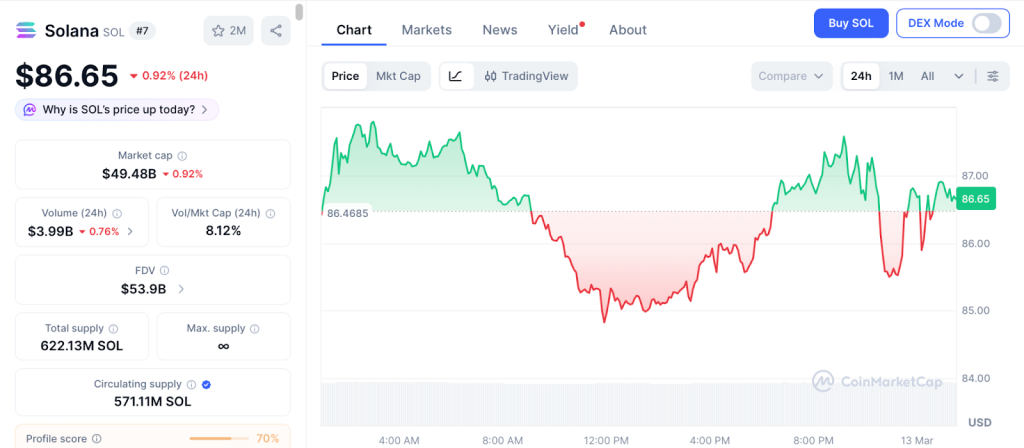The height and width of the screenshot is (448, 1024).
Task: Expand more time range options chevron
Action: click(x=959, y=76)
